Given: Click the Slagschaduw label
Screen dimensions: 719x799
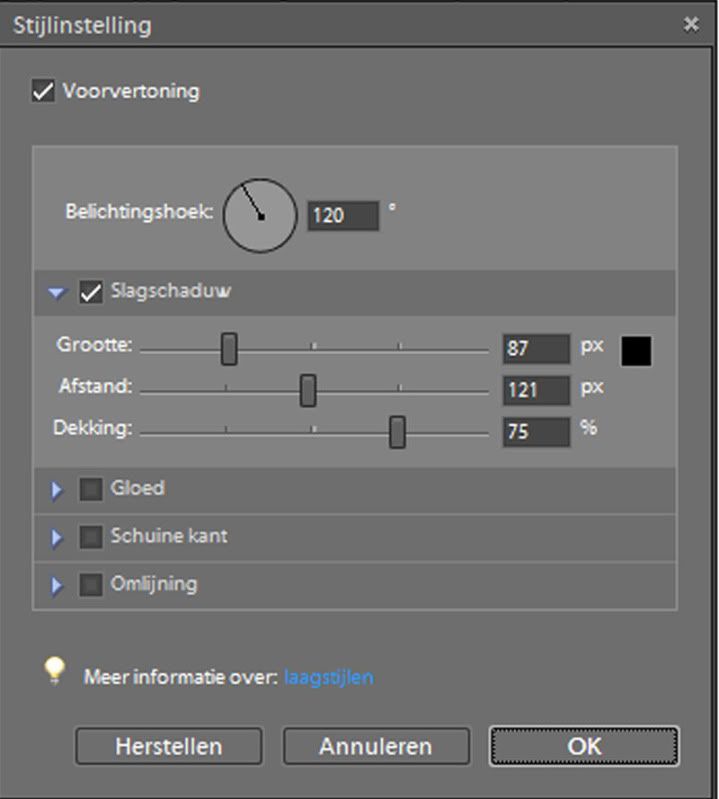Looking at the screenshot, I should pyautogui.click(x=171, y=291).
